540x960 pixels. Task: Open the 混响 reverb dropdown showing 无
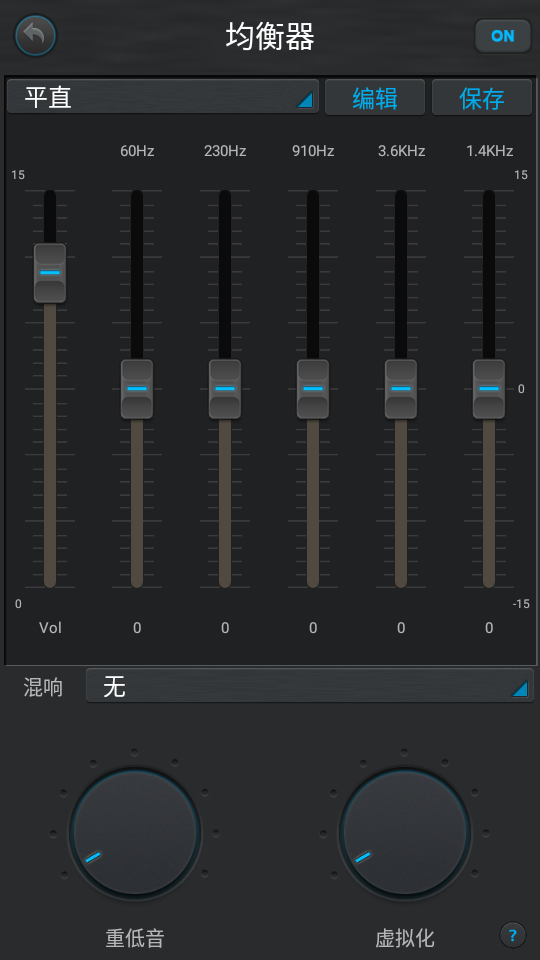tap(310, 686)
